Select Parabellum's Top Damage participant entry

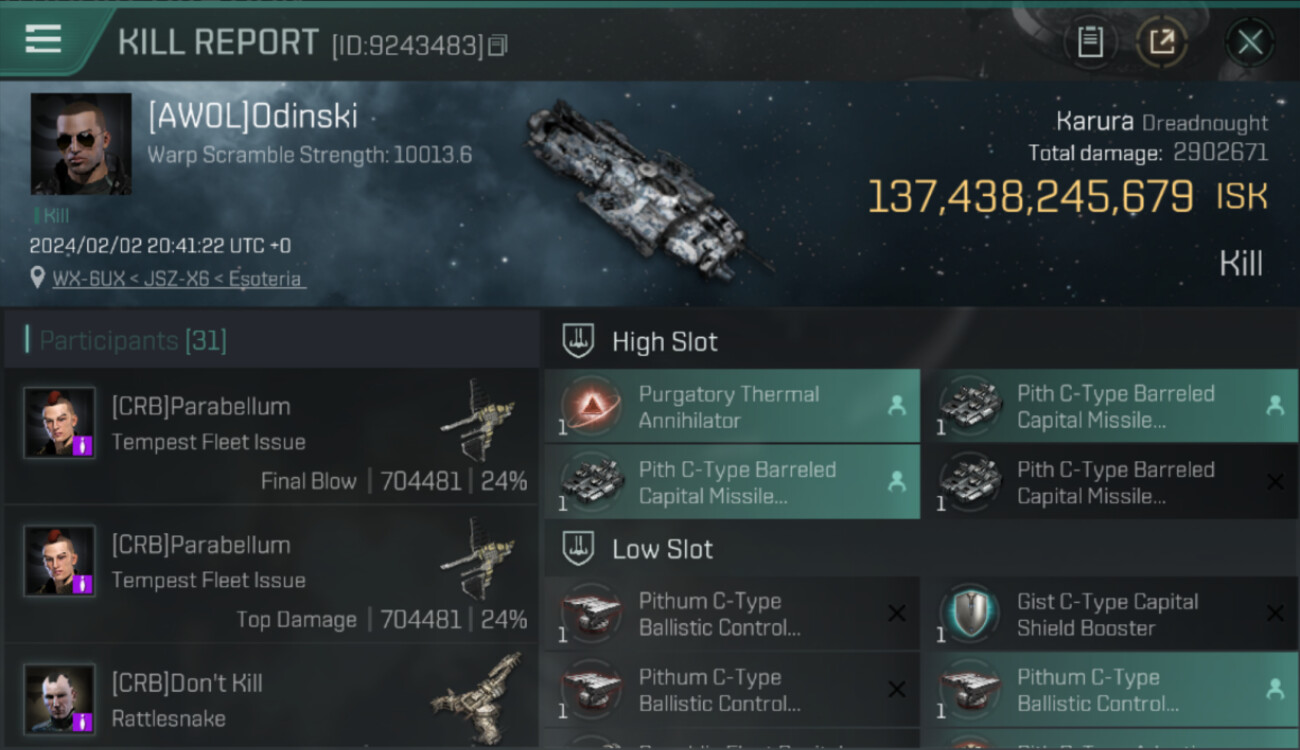pos(272,576)
